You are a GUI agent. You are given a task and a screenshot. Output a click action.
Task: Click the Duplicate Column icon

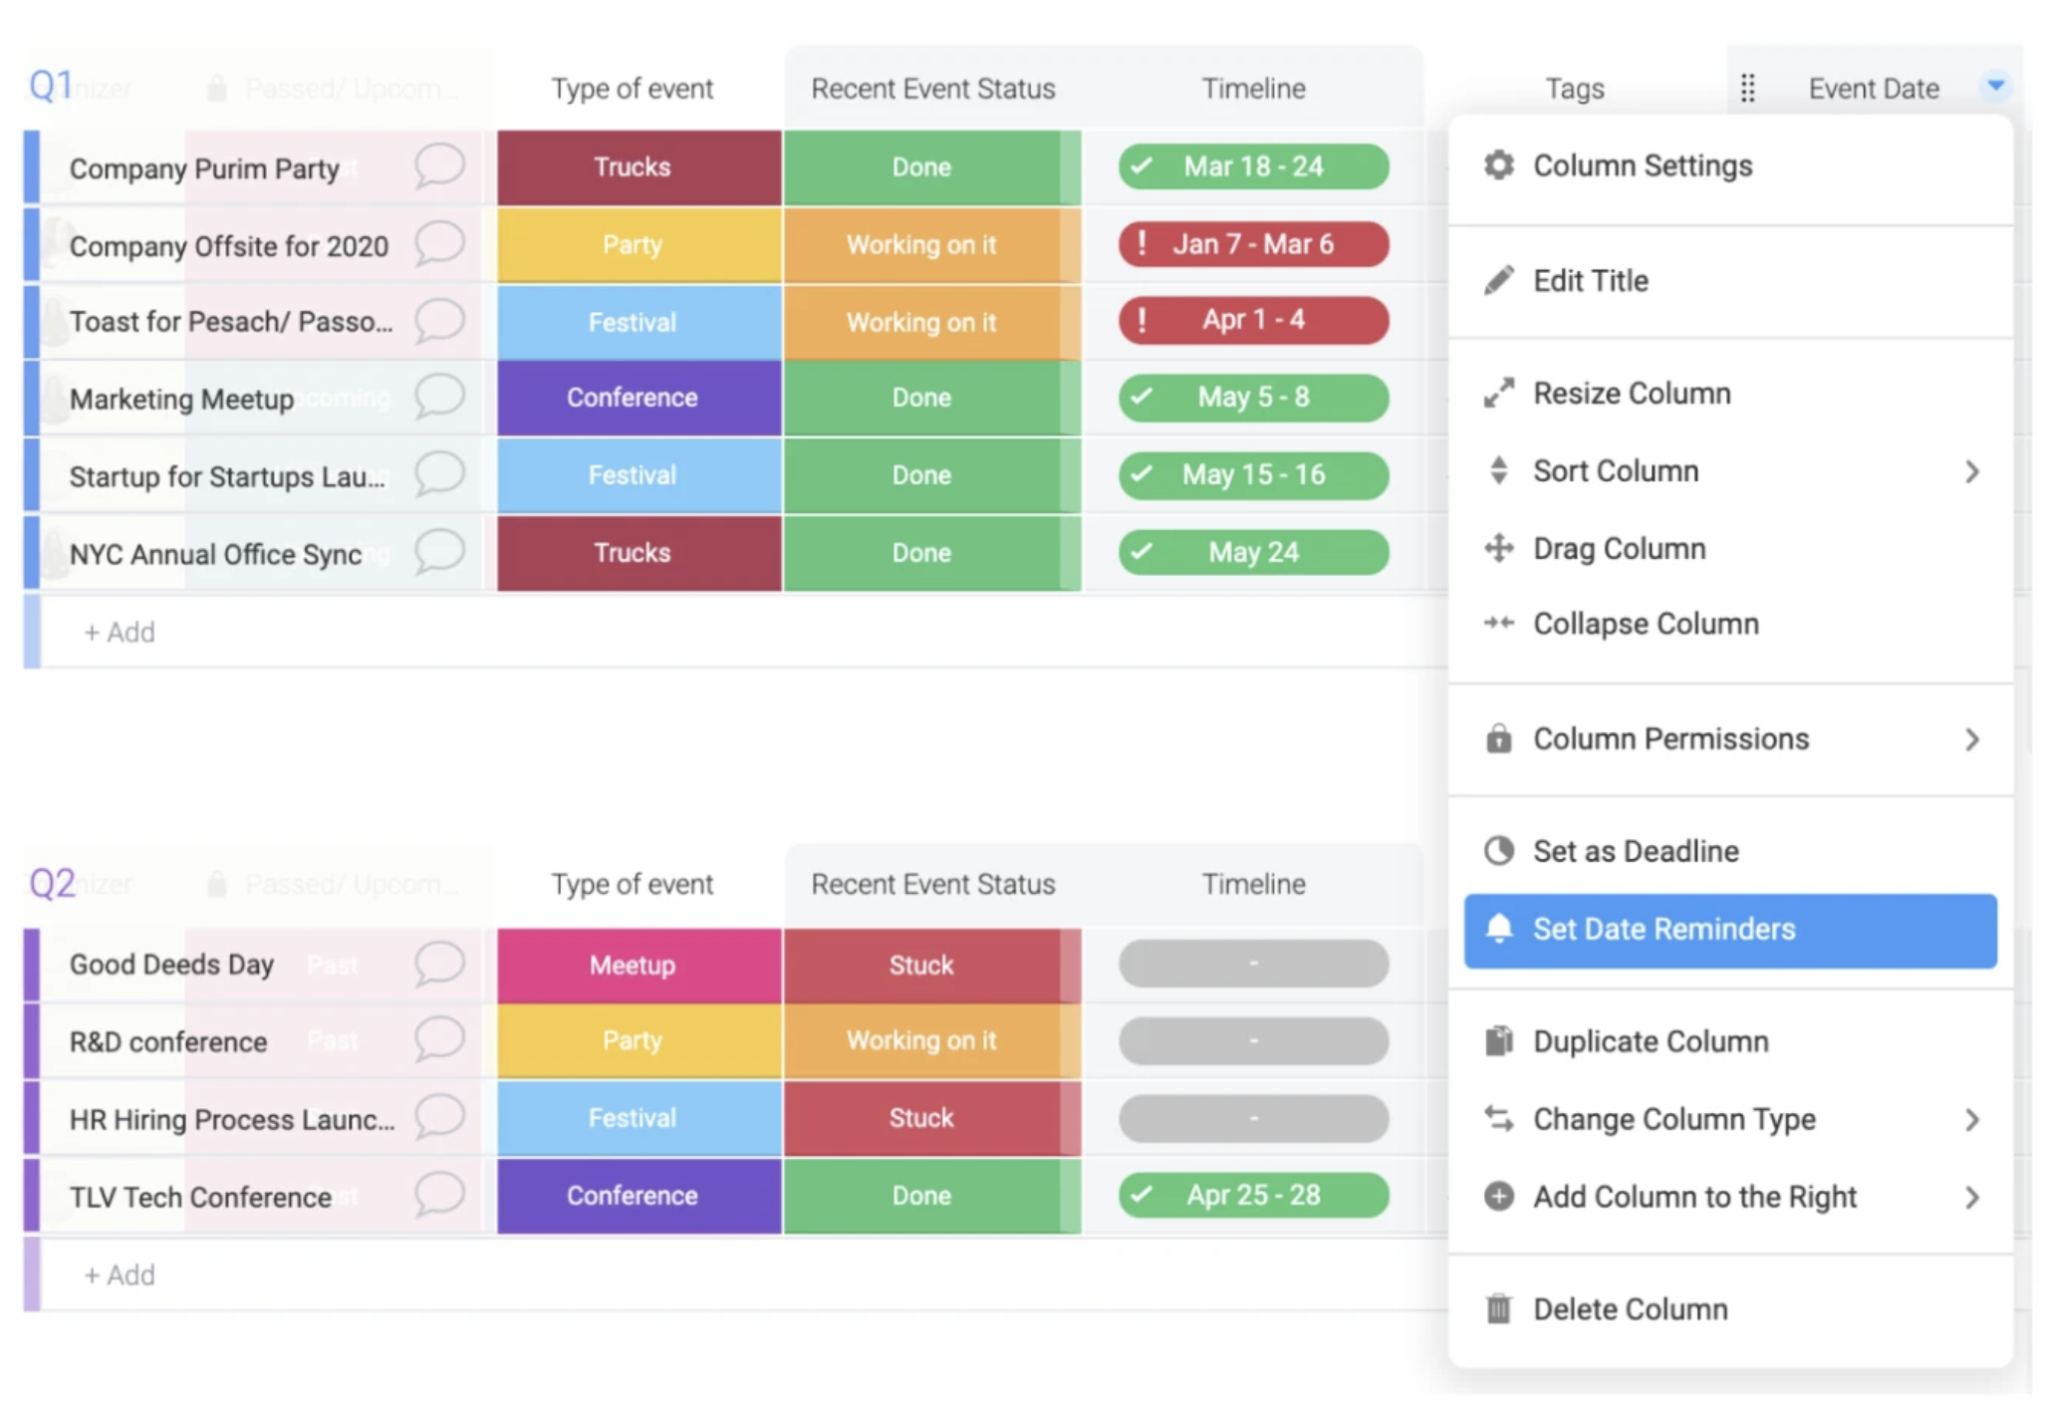coord(1497,1041)
